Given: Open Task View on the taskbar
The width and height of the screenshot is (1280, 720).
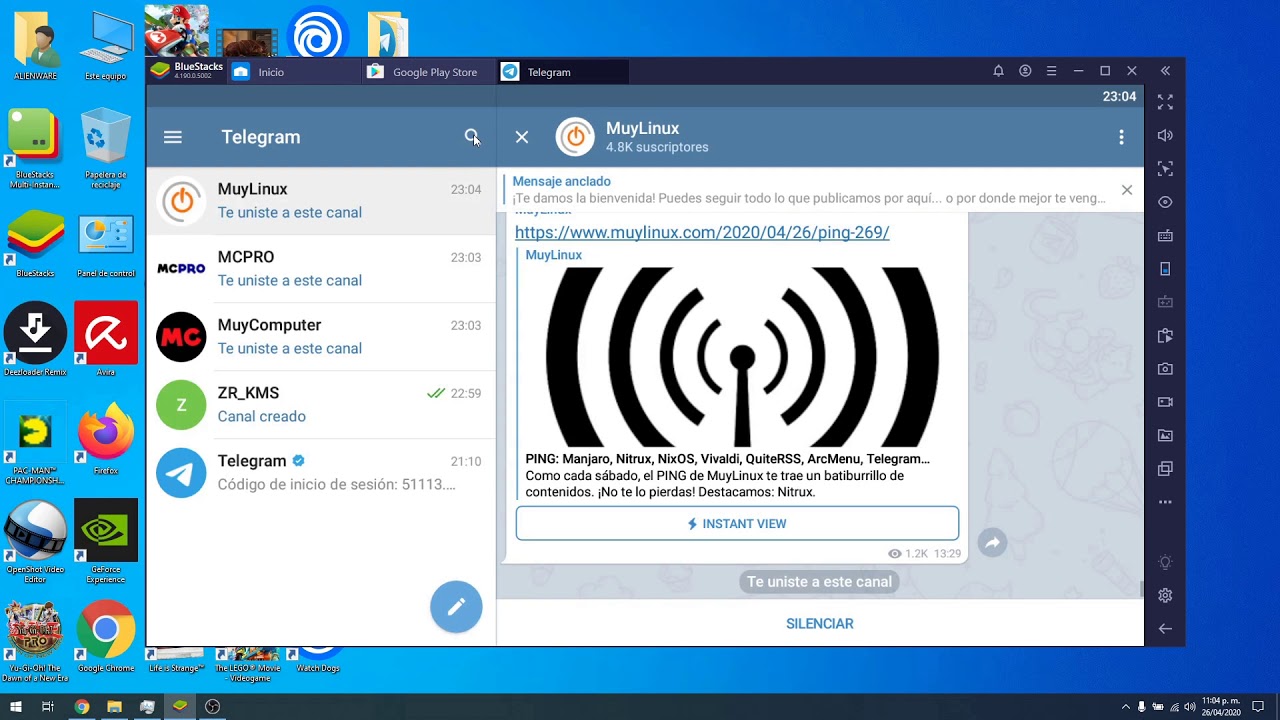Looking at the screenshot, I should (48, 707).
